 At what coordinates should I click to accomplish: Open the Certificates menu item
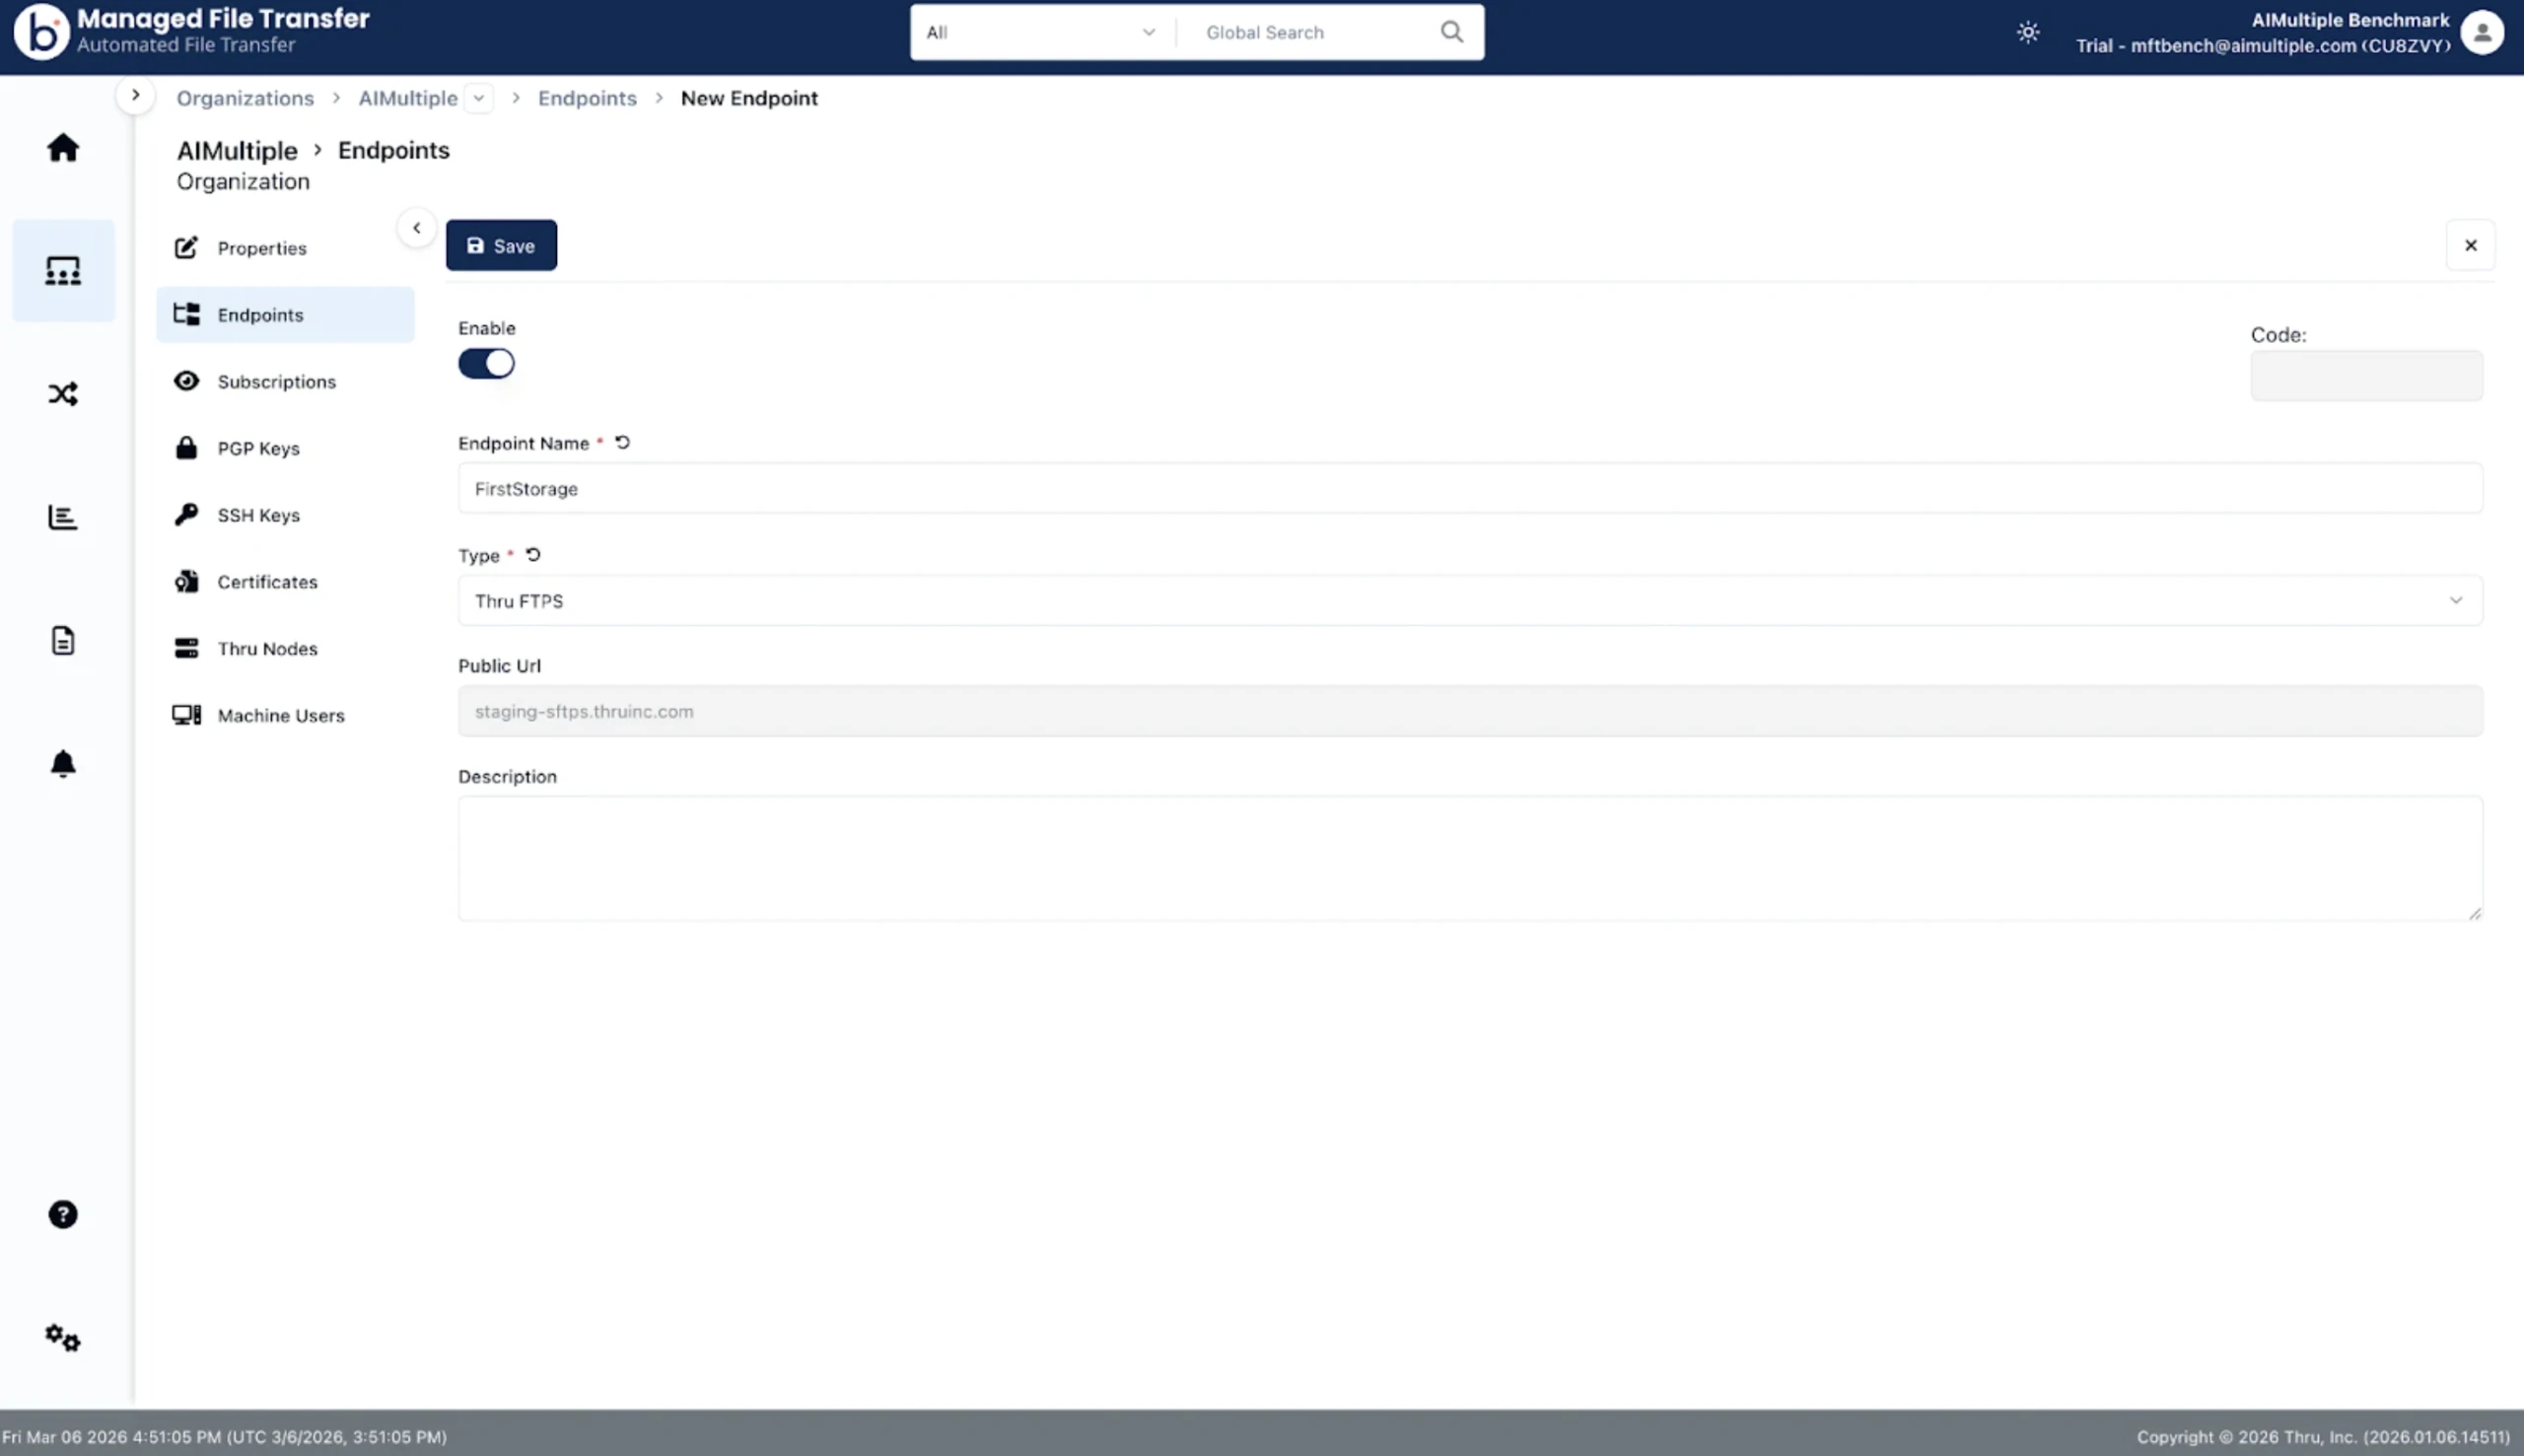coord(285,582)
